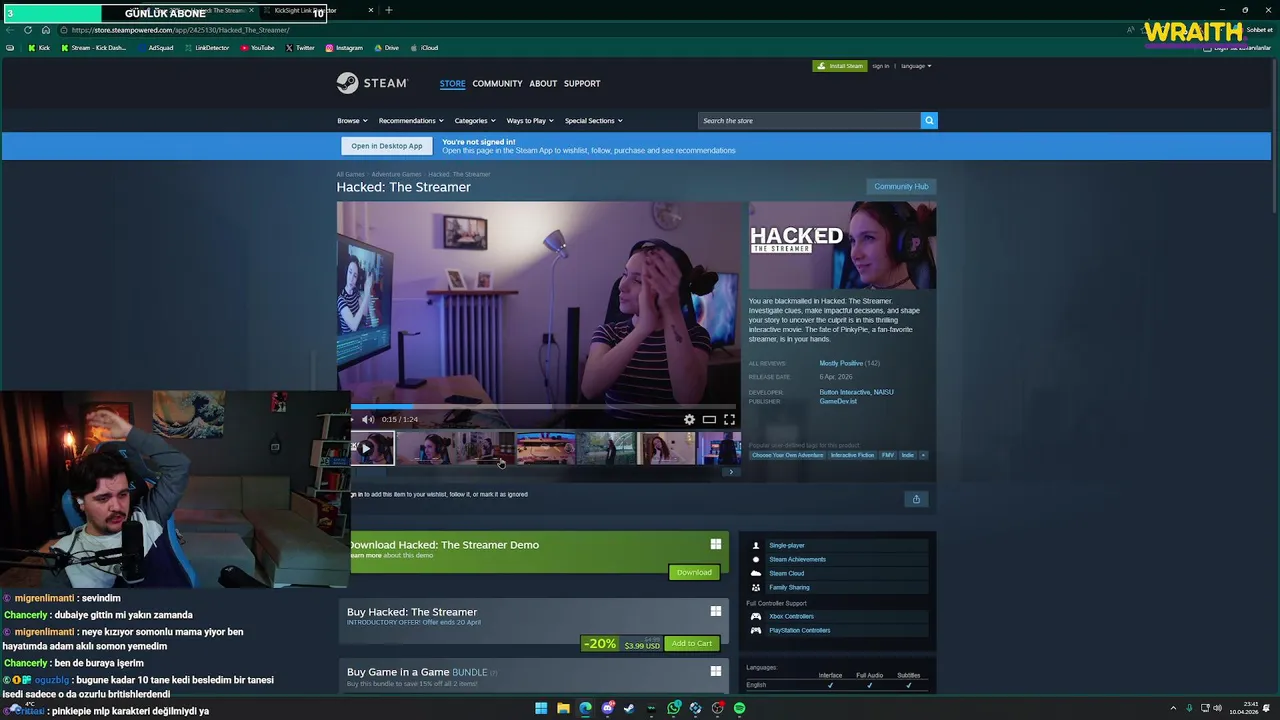Viewport: 1280px width, 720px height.
Task: Click the Install Steam button
Action: point(840,66)
